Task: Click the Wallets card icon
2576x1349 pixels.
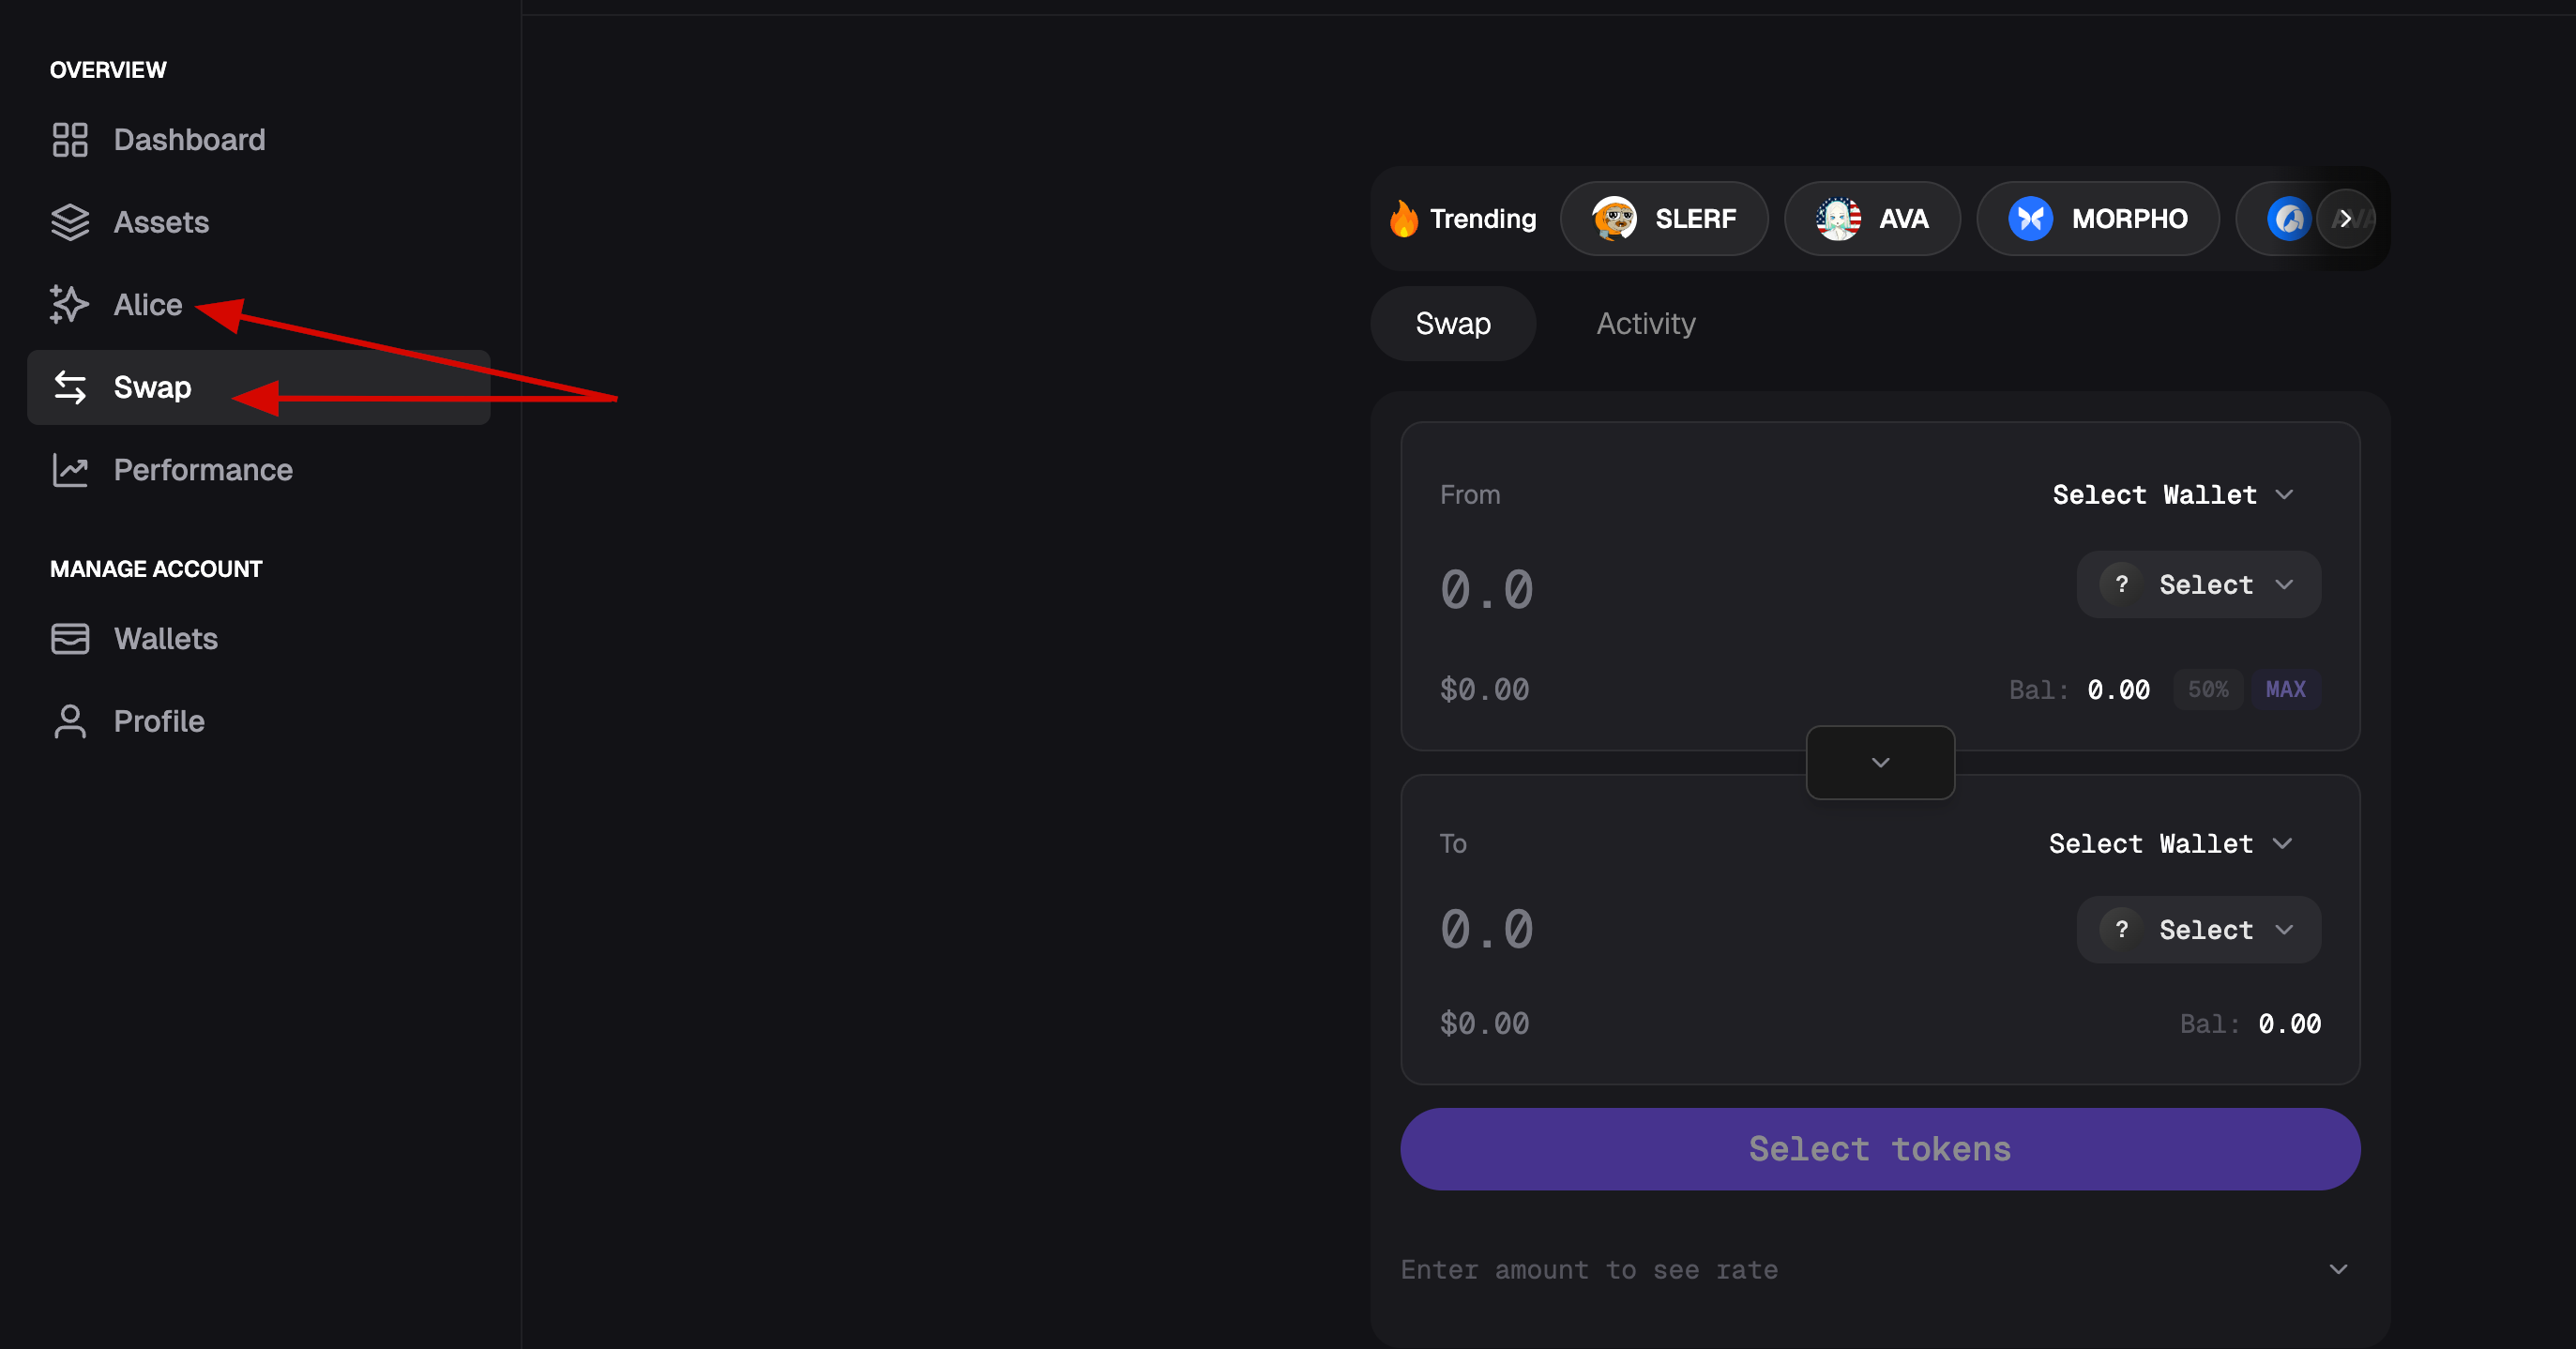Action: (x=70, y=639)
